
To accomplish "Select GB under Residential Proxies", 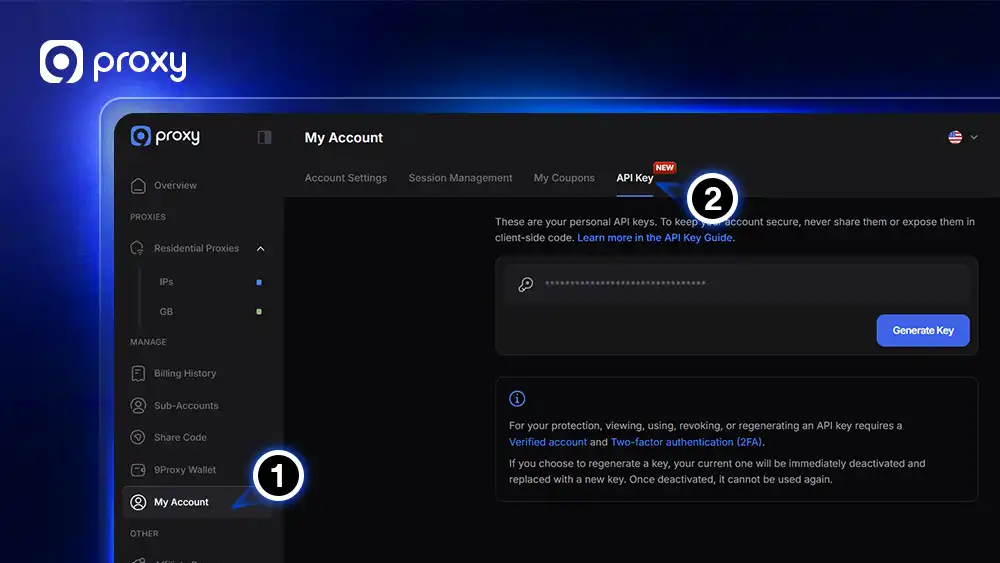I will [x=166, y=312].
